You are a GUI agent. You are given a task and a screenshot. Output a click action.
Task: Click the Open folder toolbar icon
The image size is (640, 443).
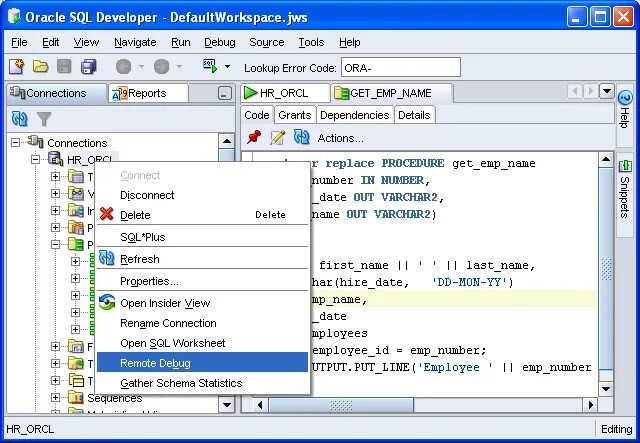(40, 66)
